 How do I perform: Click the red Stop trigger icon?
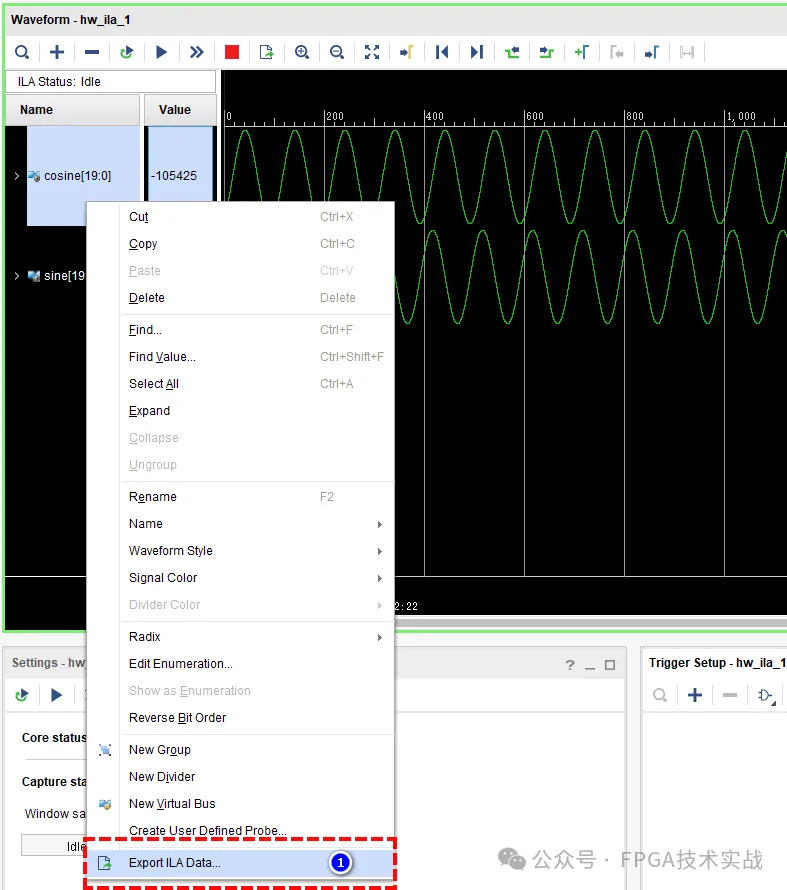pos(232,52)
